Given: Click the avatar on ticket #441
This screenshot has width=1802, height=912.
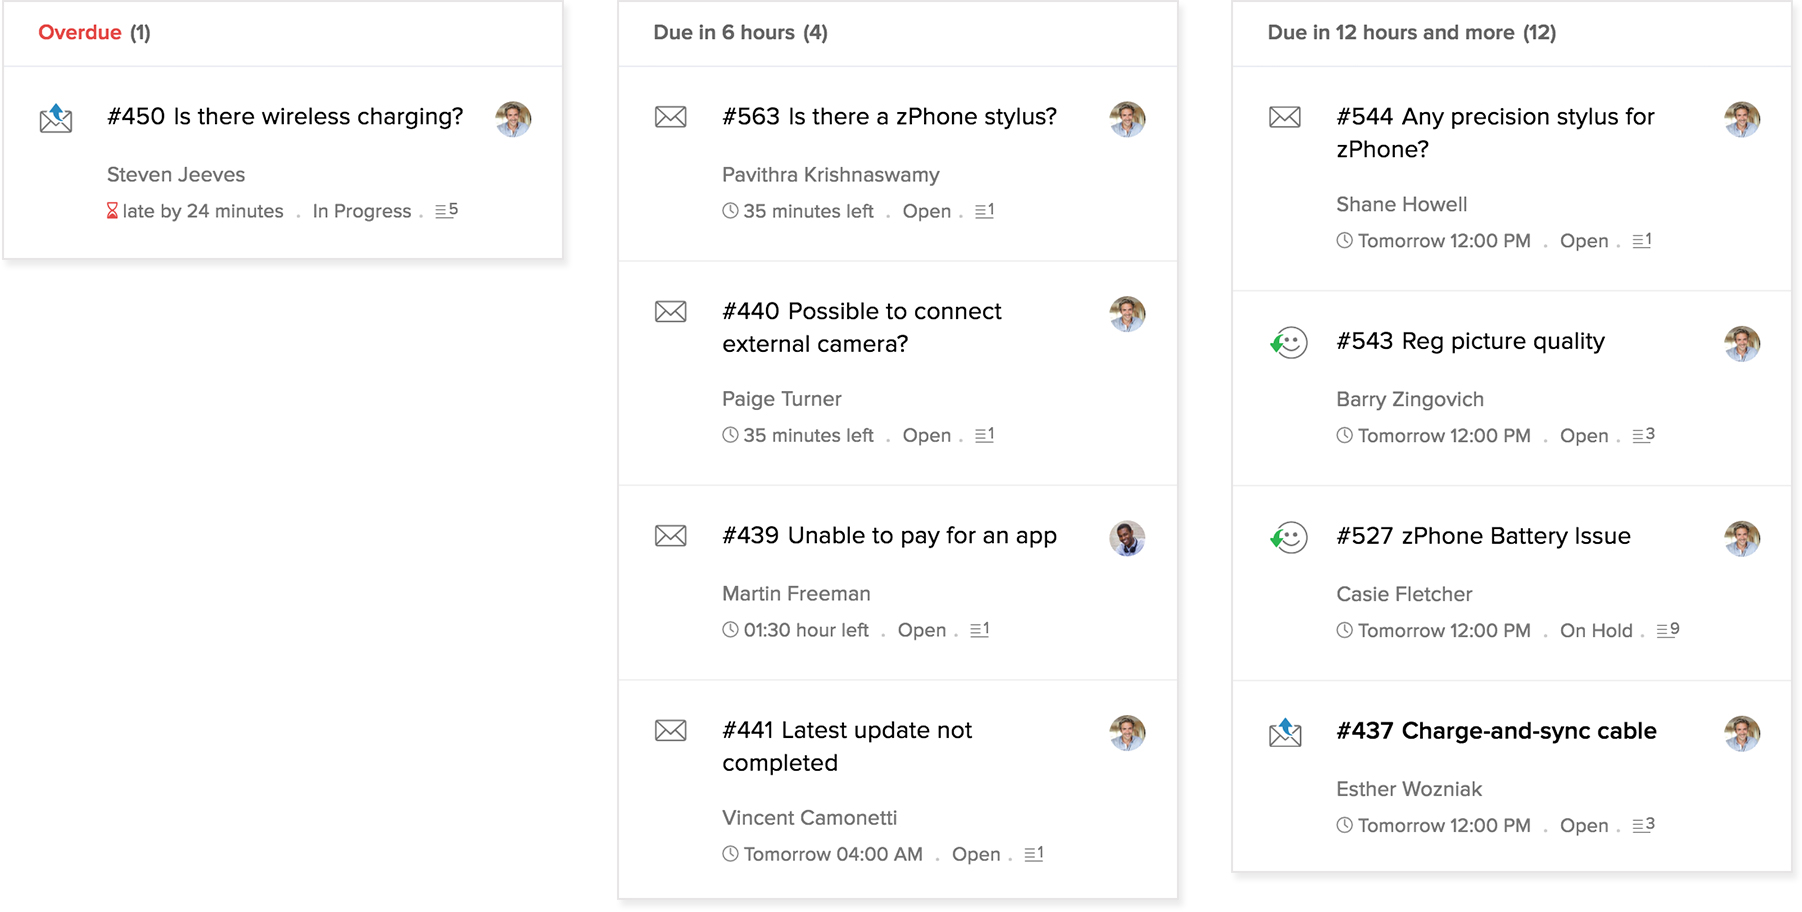Looking at the screenshot, I should coord(1127,732).
